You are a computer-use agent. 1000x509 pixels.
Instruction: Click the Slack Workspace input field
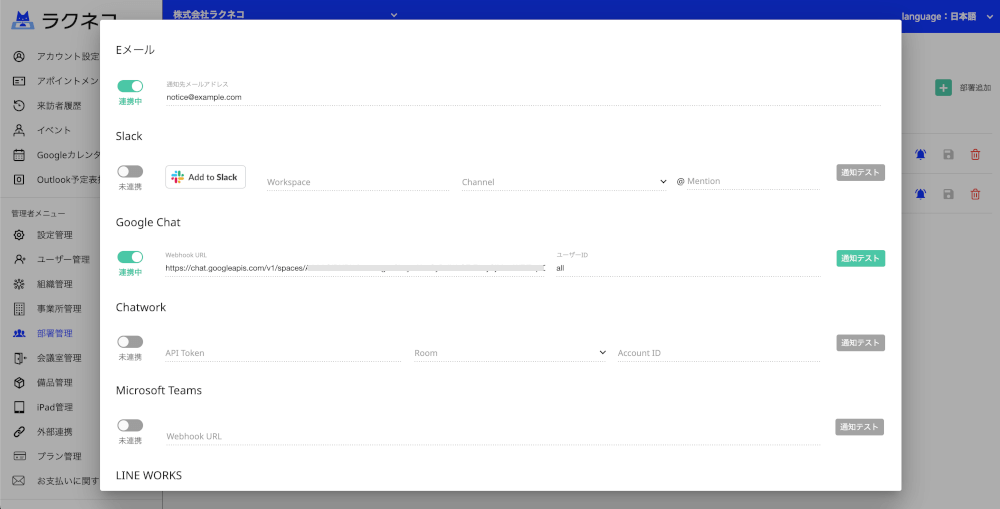coord(358,182)
